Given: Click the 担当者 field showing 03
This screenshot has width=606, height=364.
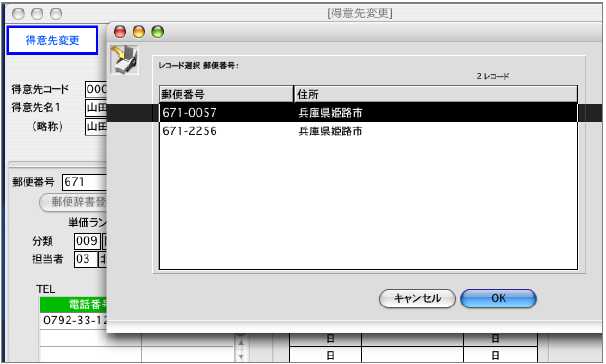Looking at the screenshot, I should (x=85, y=259).
